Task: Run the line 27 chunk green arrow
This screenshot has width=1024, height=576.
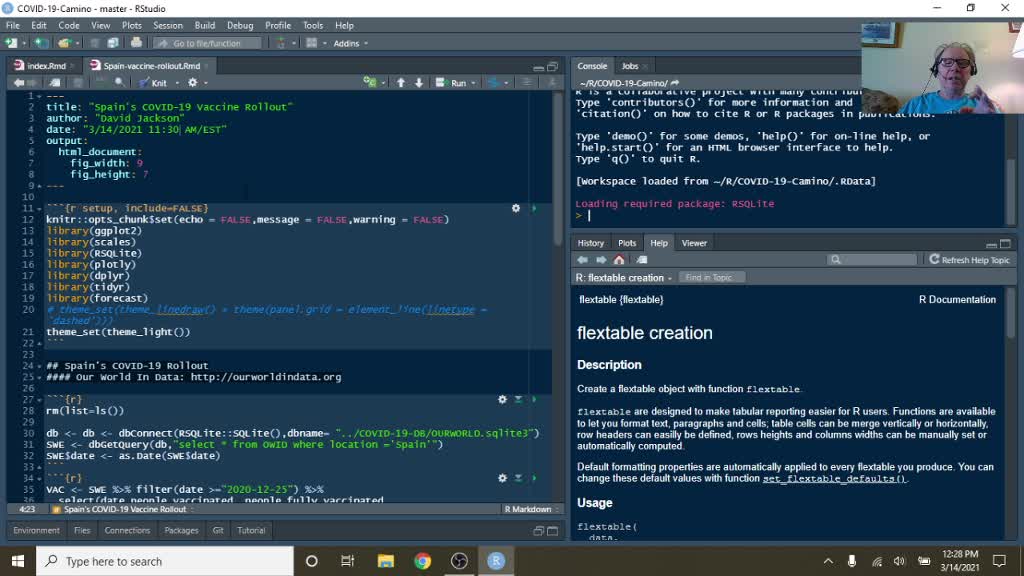Action: (534, 399)
